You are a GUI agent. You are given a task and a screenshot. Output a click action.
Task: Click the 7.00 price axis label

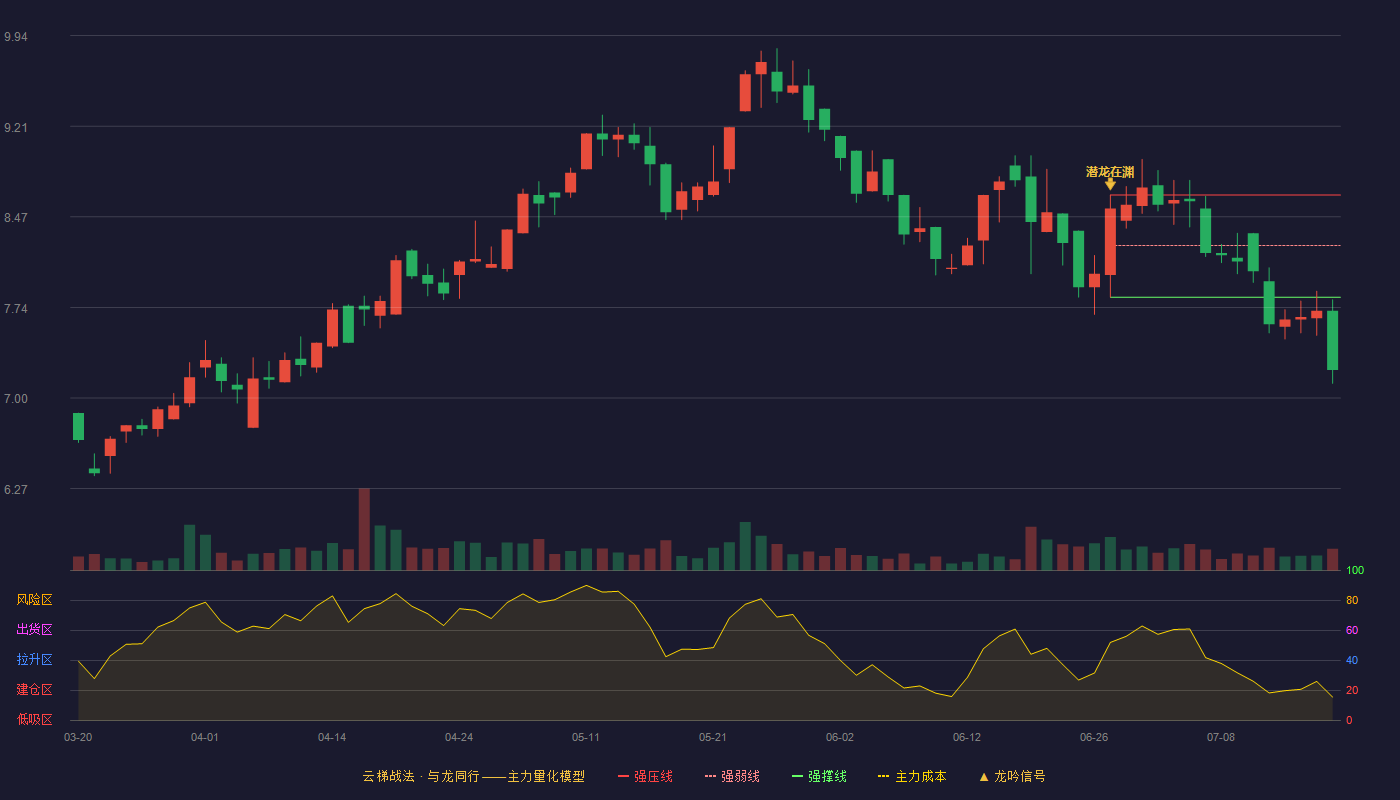(x=16, y=399)
